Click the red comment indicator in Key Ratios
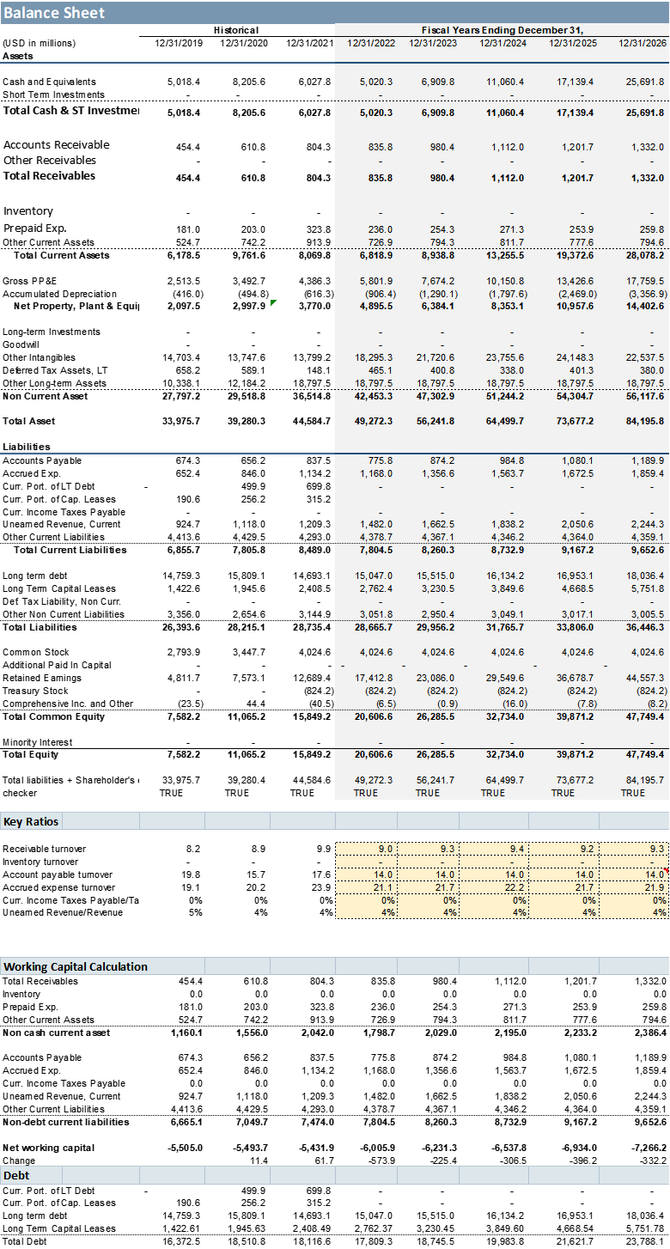 666,872
